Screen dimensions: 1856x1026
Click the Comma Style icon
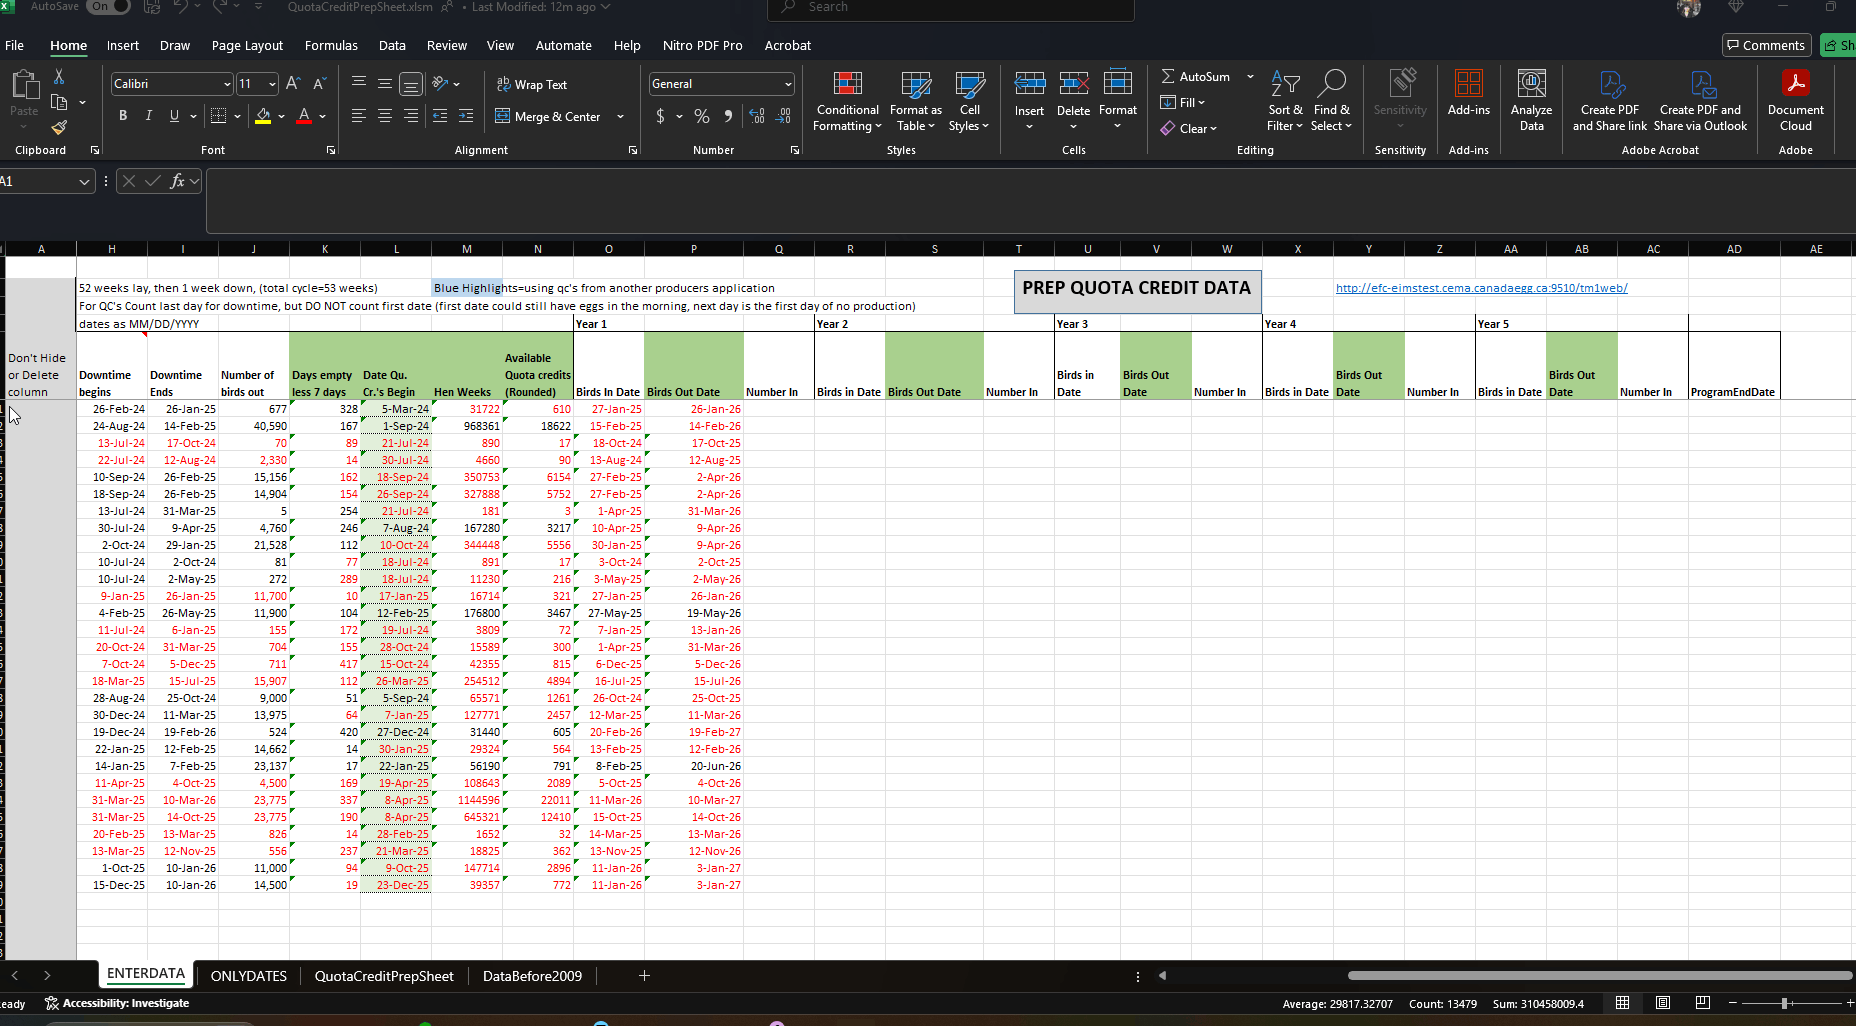click(x=728, y=116)
